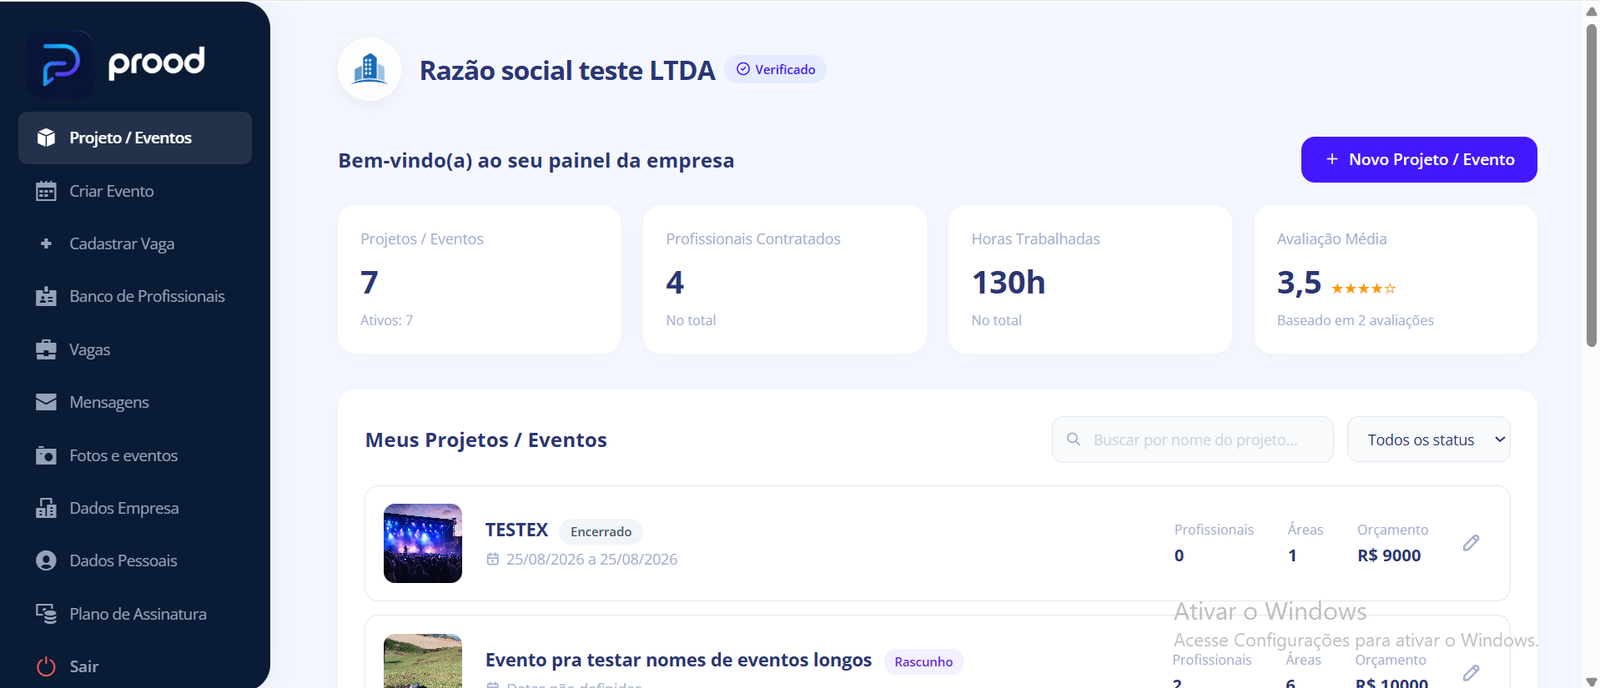1600x688 pixels.
Task: Log out via Sair
Action: click(x=135, y=666)
